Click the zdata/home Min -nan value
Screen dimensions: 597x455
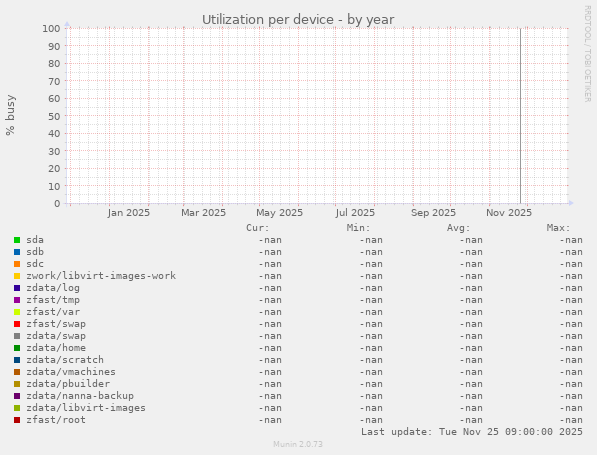pos(371,348)
